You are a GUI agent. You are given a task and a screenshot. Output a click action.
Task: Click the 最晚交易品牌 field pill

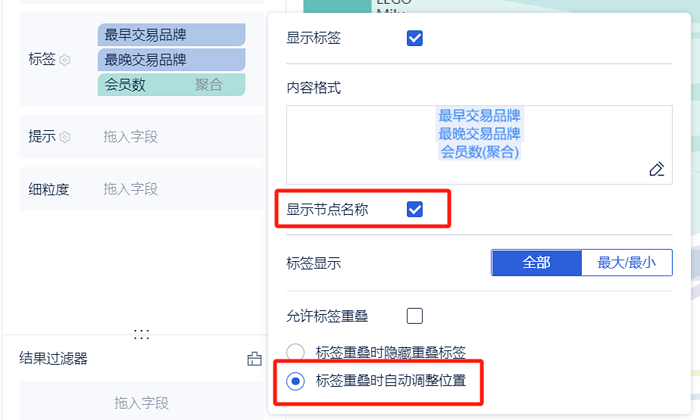pyautogui.click(x=171, y=60)
